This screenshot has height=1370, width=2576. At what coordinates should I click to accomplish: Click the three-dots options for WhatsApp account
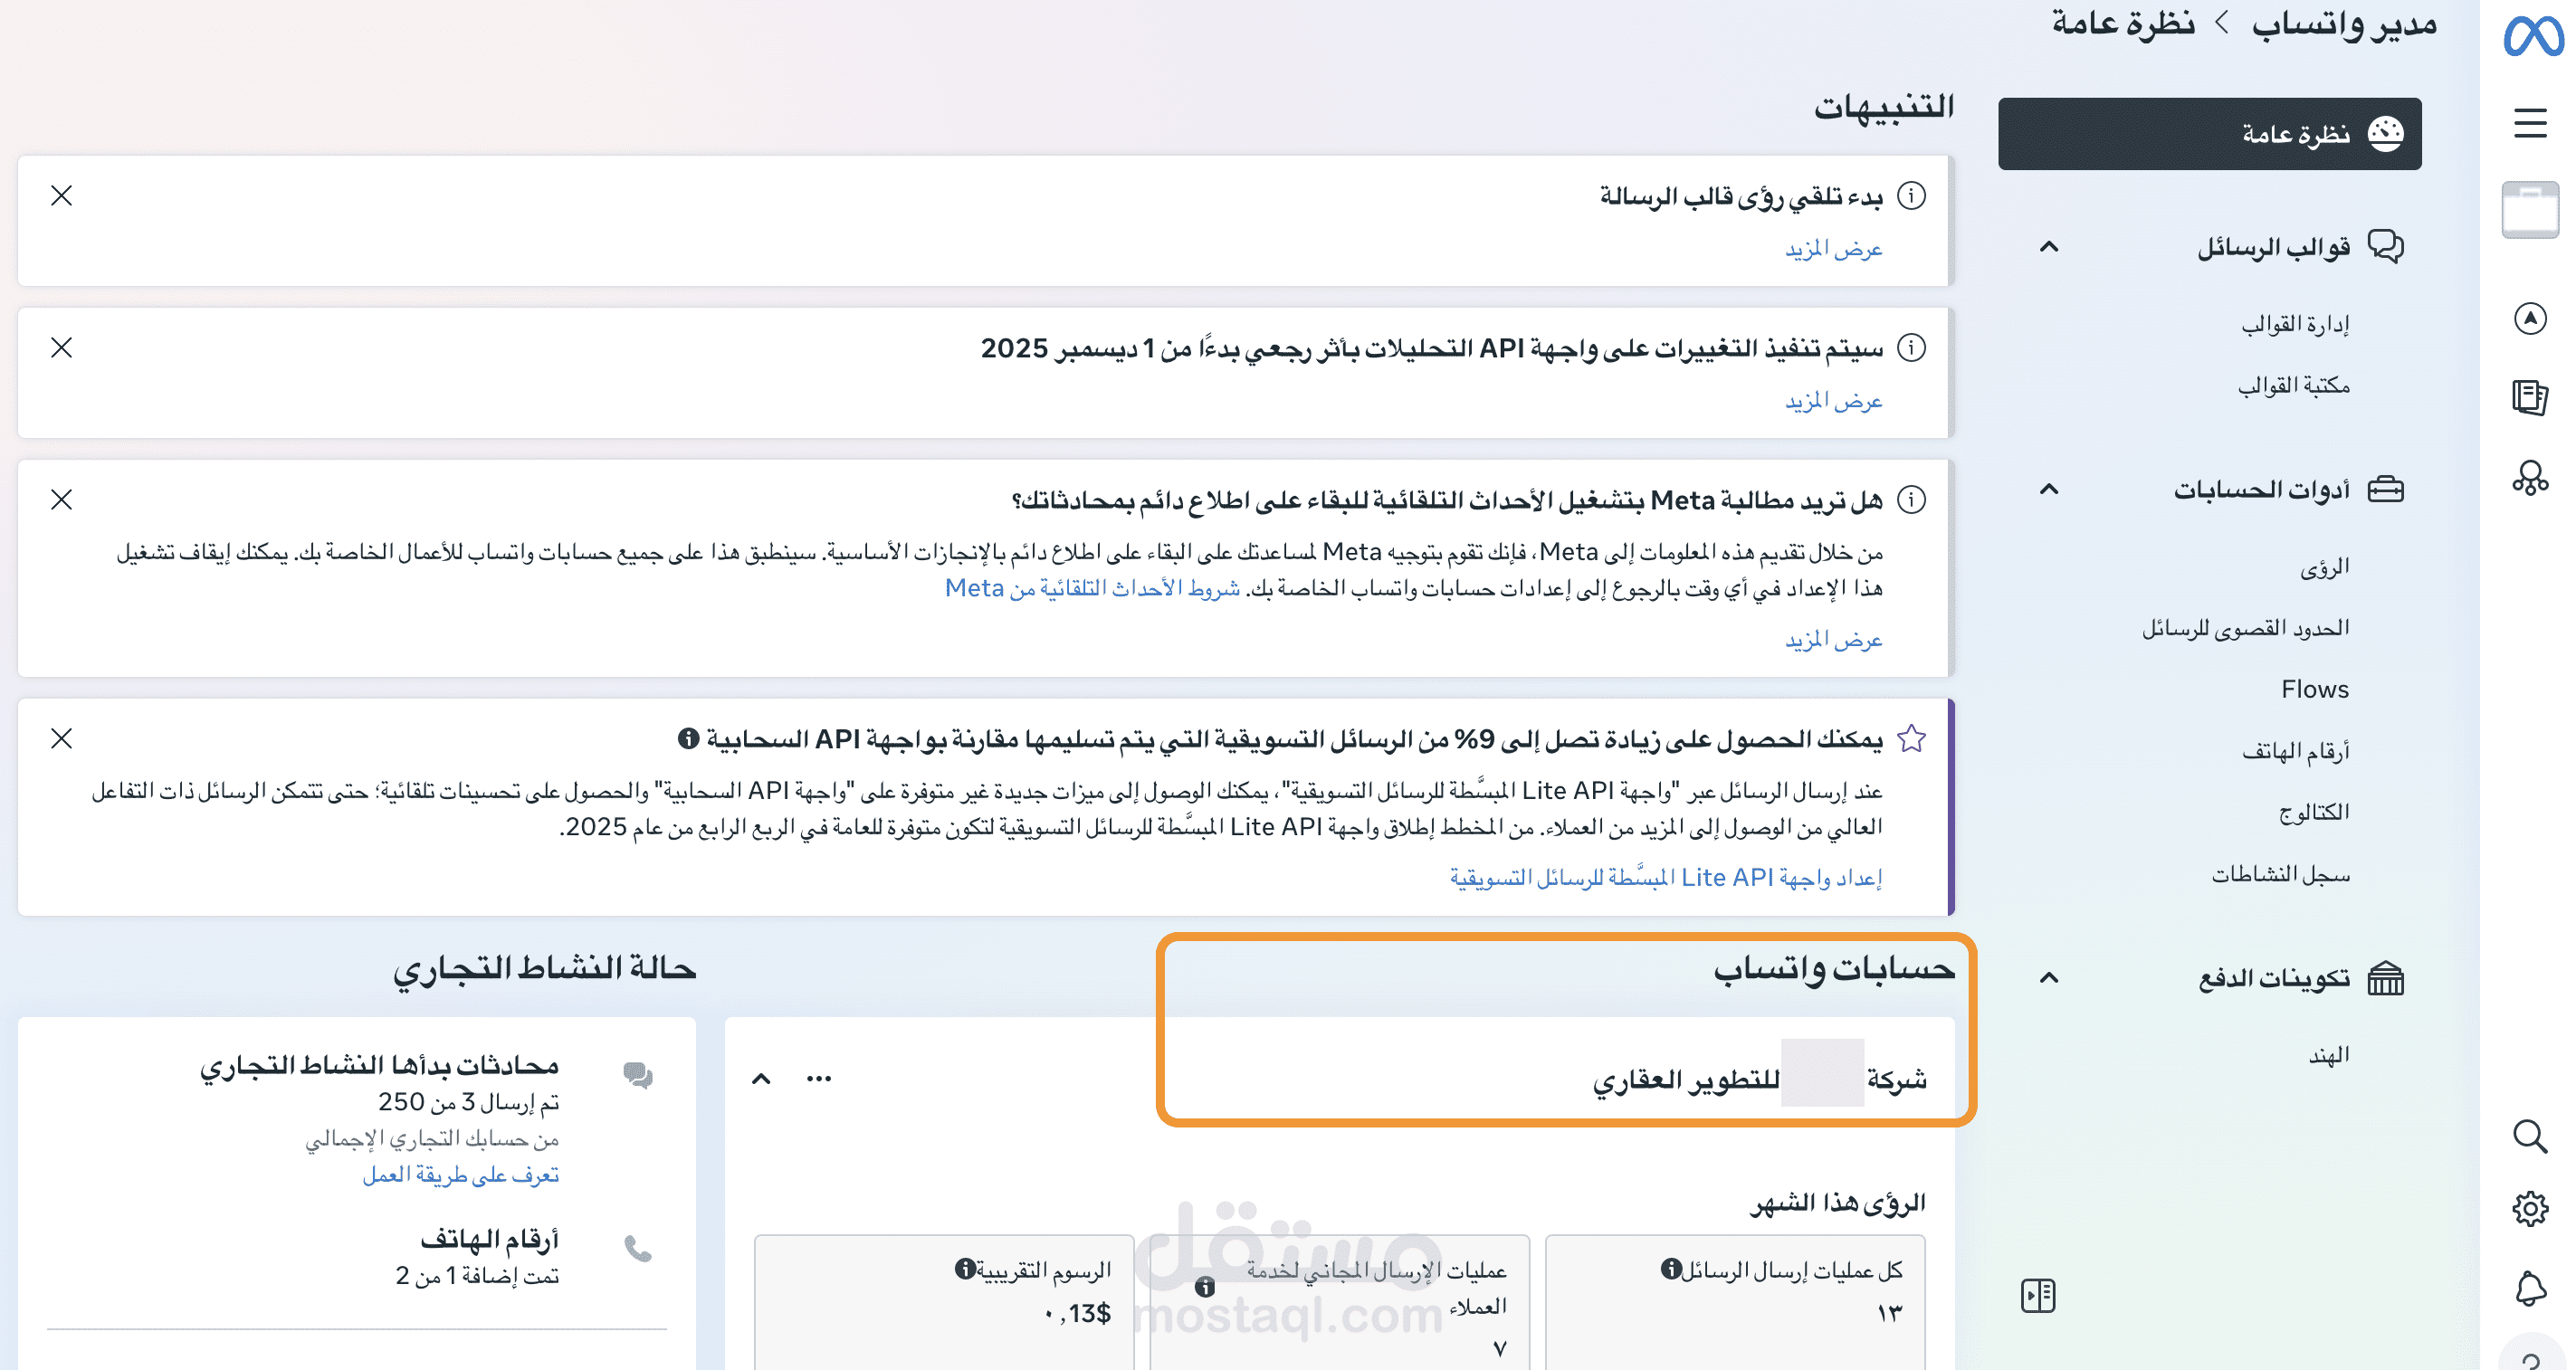tap(818, 1078)
